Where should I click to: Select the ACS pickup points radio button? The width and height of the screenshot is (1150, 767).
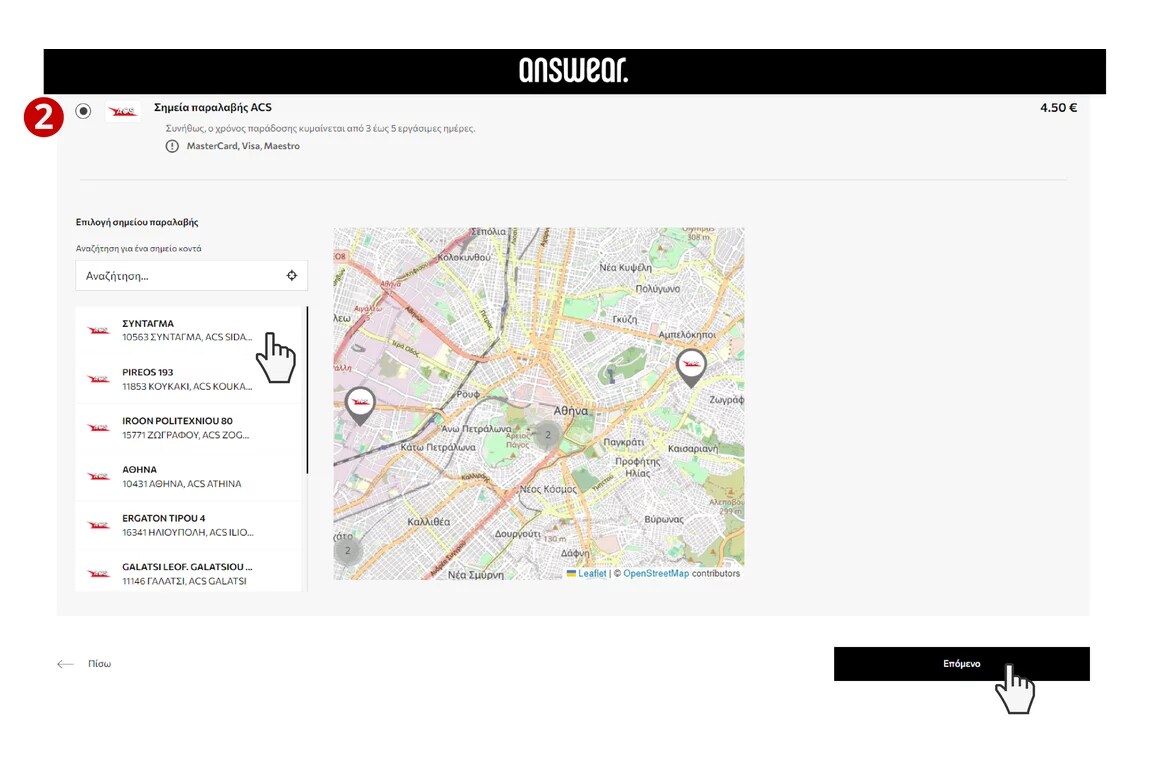[x=83, y=111]
